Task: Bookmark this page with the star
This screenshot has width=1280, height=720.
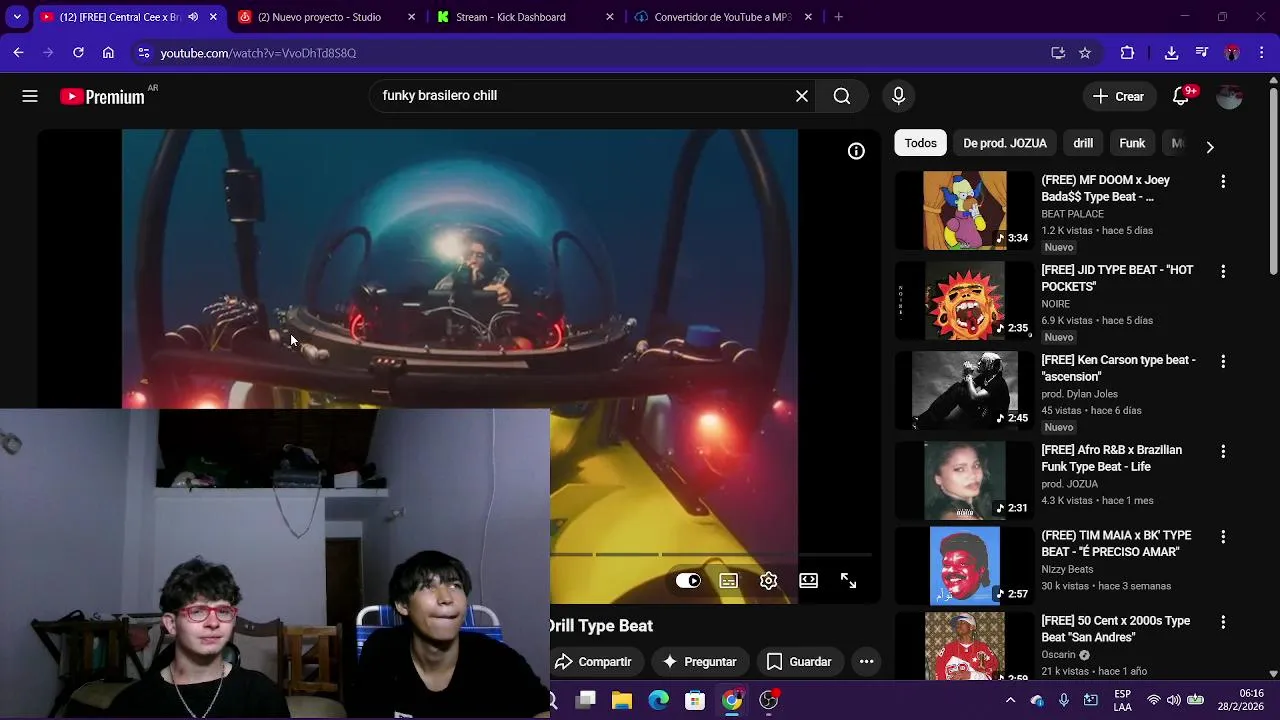Action: point(1085,53)
